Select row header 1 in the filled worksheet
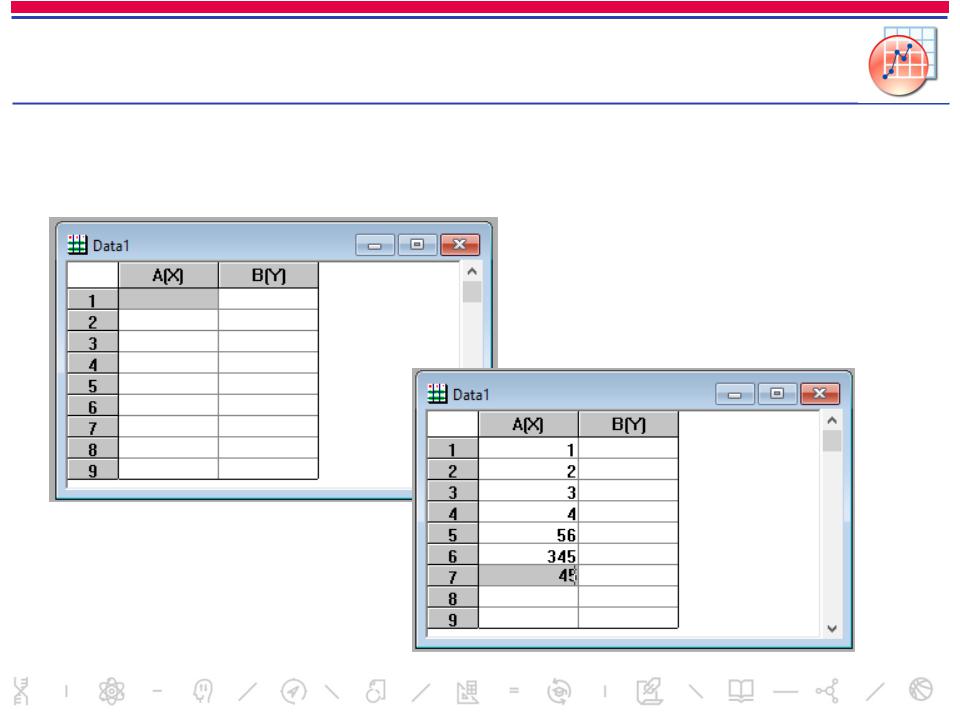The image size is (960, 713). (x=452, y=449)
